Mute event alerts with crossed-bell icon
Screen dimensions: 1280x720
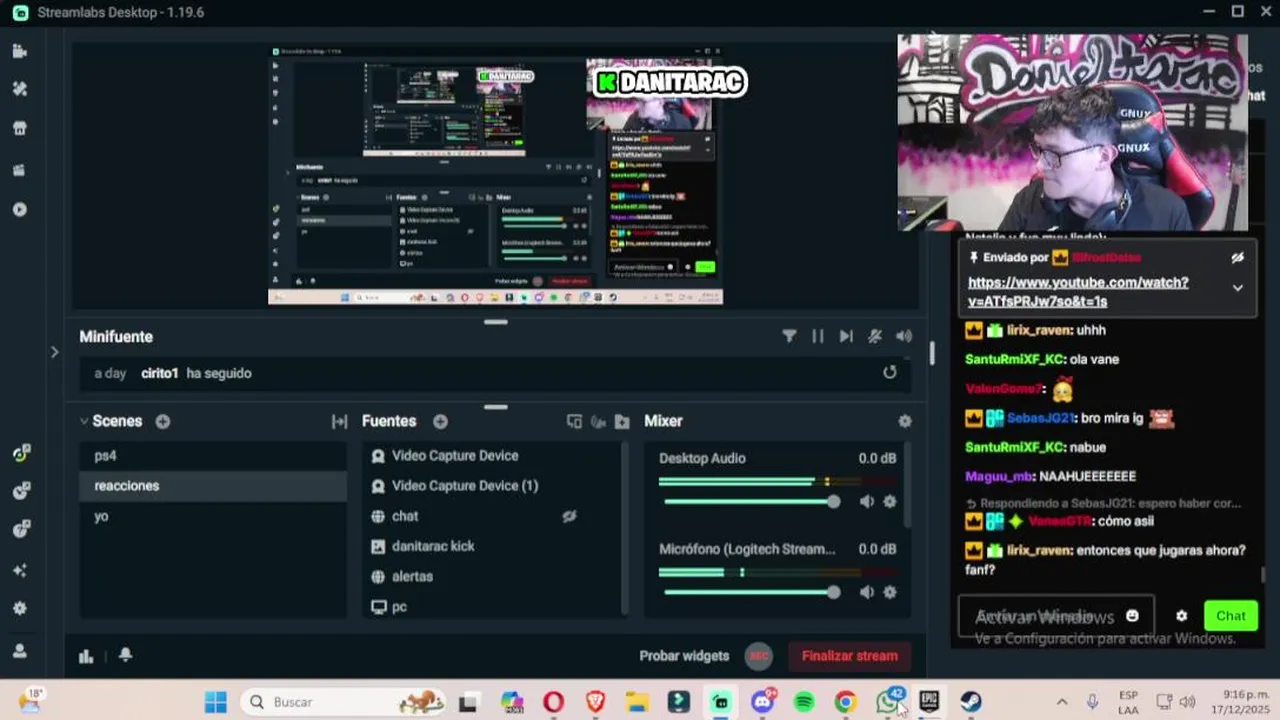[875, 337]
